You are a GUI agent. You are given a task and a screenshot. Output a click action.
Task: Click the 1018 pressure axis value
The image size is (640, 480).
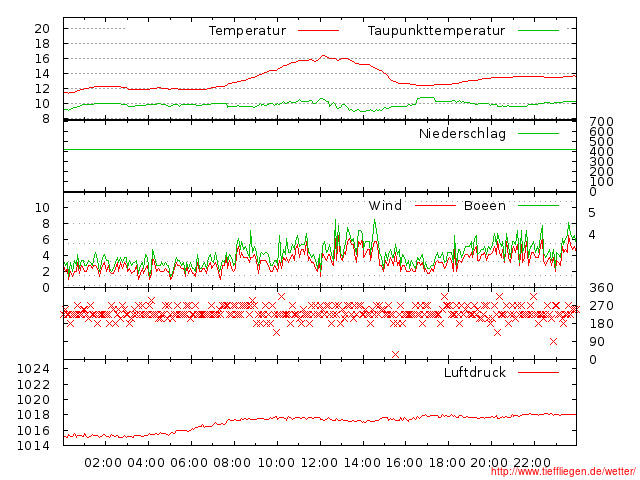pyautogui.click(x=33, y=415)
